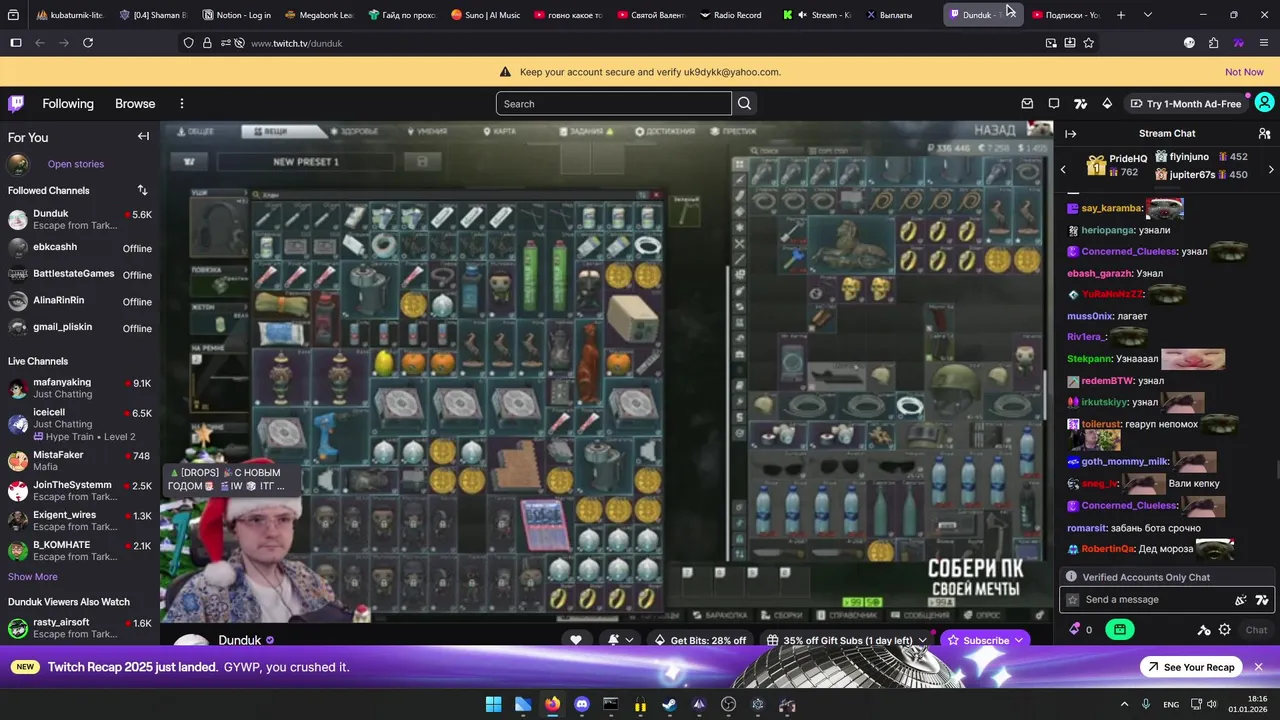1280x720 pixels.
Task: Click the Firefox reload page button
Action: point(88,43)
